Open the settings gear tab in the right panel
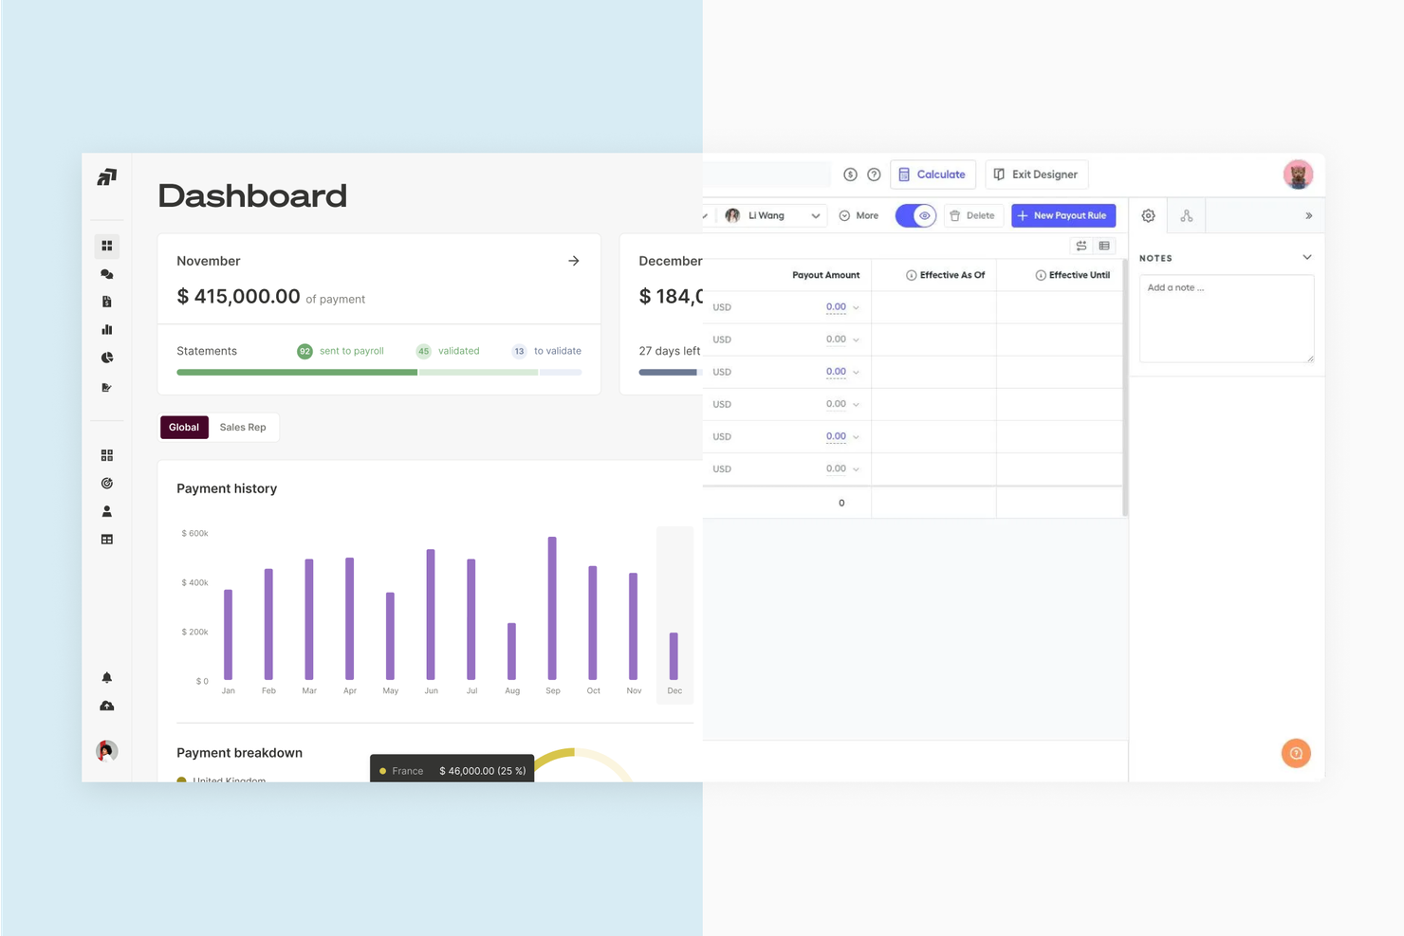This screenshot has height=936, width=1404. coord(1147,215)
